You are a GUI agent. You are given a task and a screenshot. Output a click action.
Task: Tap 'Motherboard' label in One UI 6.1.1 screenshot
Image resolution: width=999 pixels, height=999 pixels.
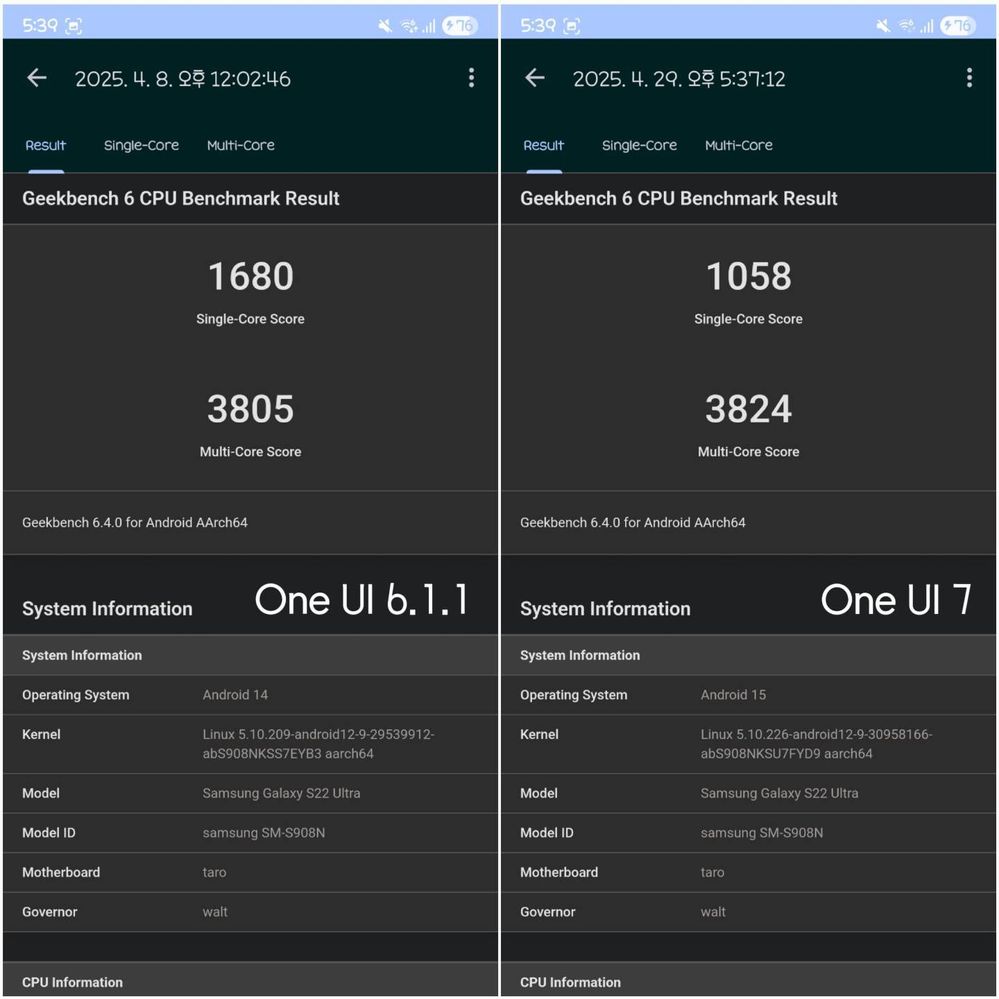[x=61, y=872]
